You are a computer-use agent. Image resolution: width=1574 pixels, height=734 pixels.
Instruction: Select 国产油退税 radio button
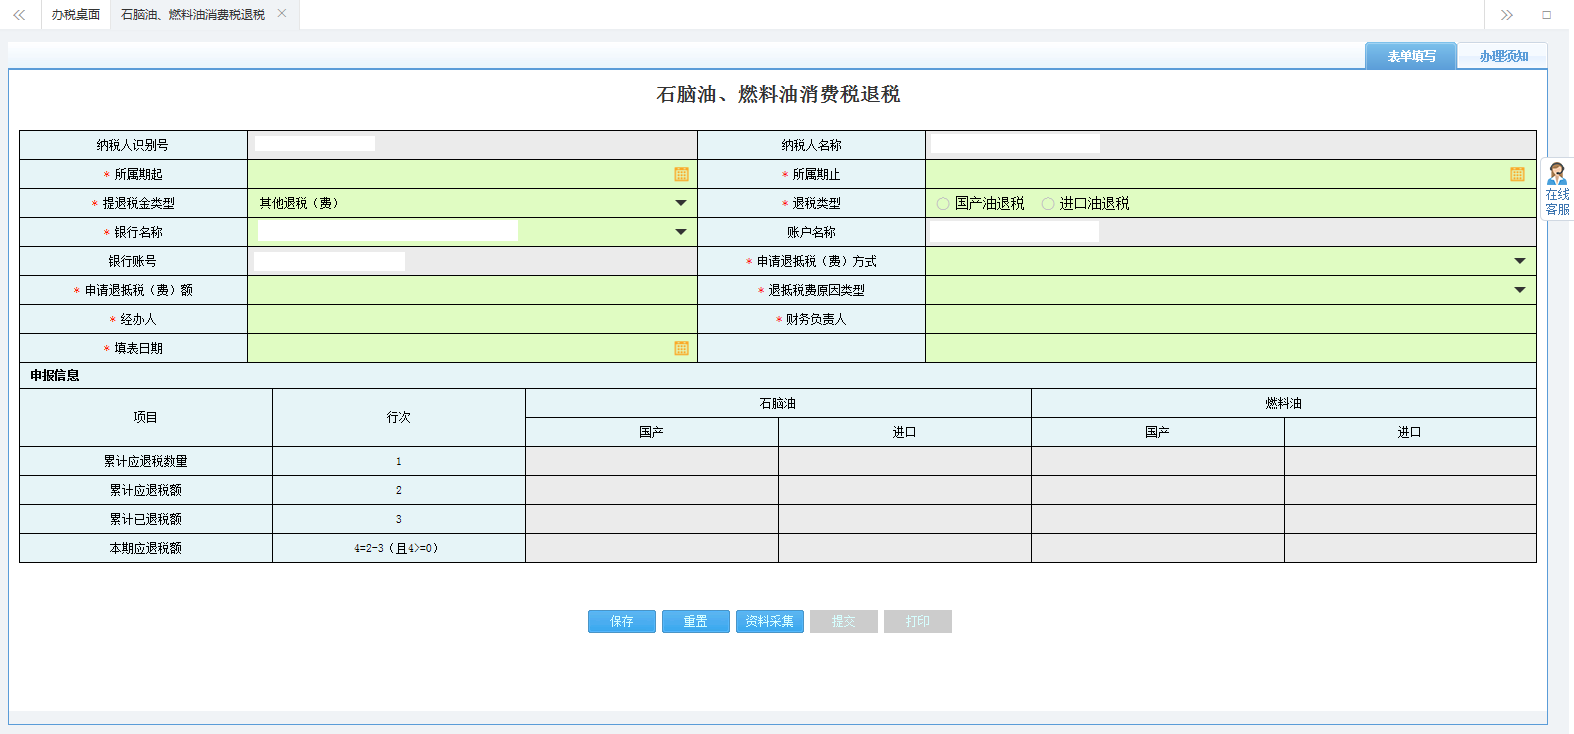(x=943, y=203)
